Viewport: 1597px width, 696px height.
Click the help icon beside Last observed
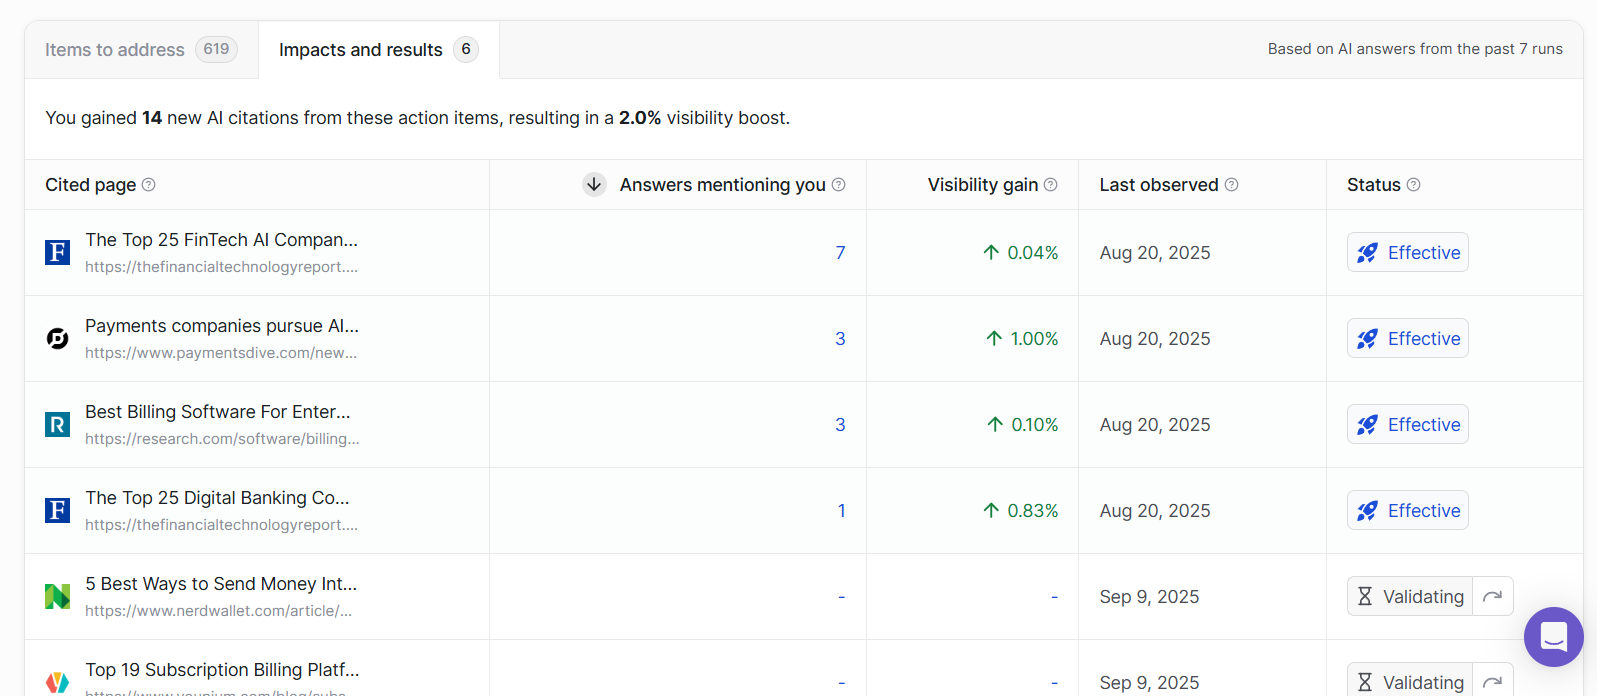coord(1232,185)
